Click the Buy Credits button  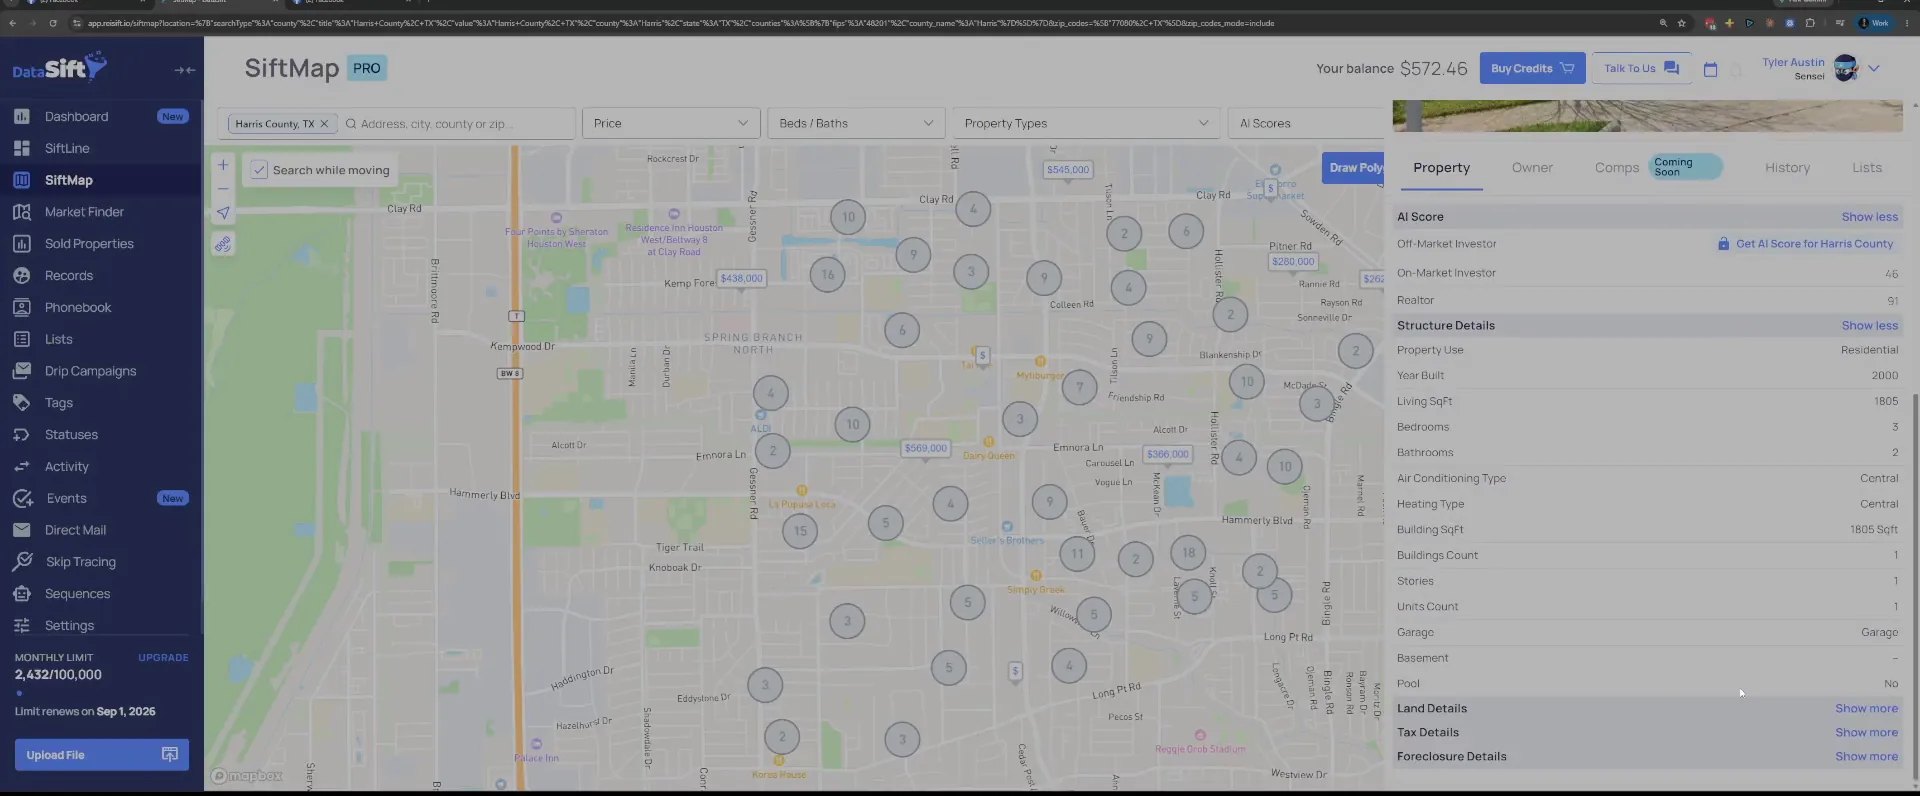pos(1532,68)
